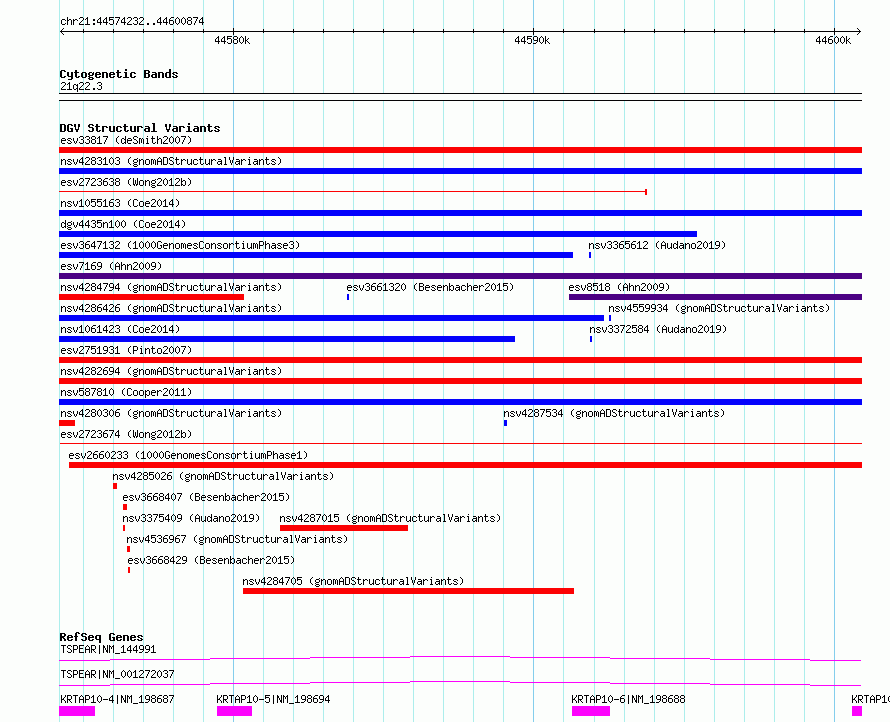Click the 21q22.3 band label
890x722 pixels.
[81, 86]
